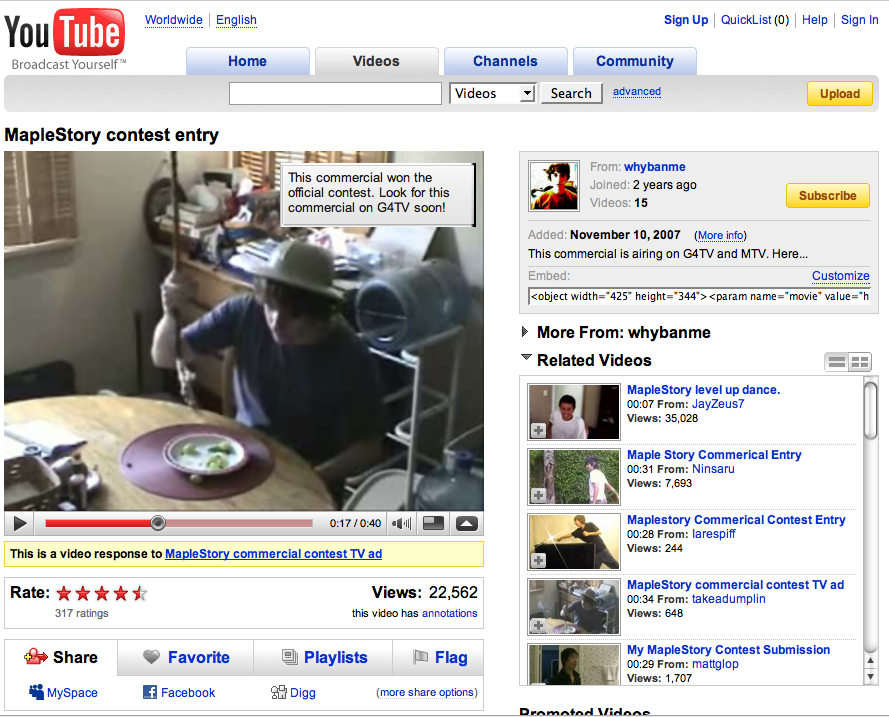Click the annotations link
The height and width of the screenshot is (717, 889).
pyautogui.click(x=450, y=613)
